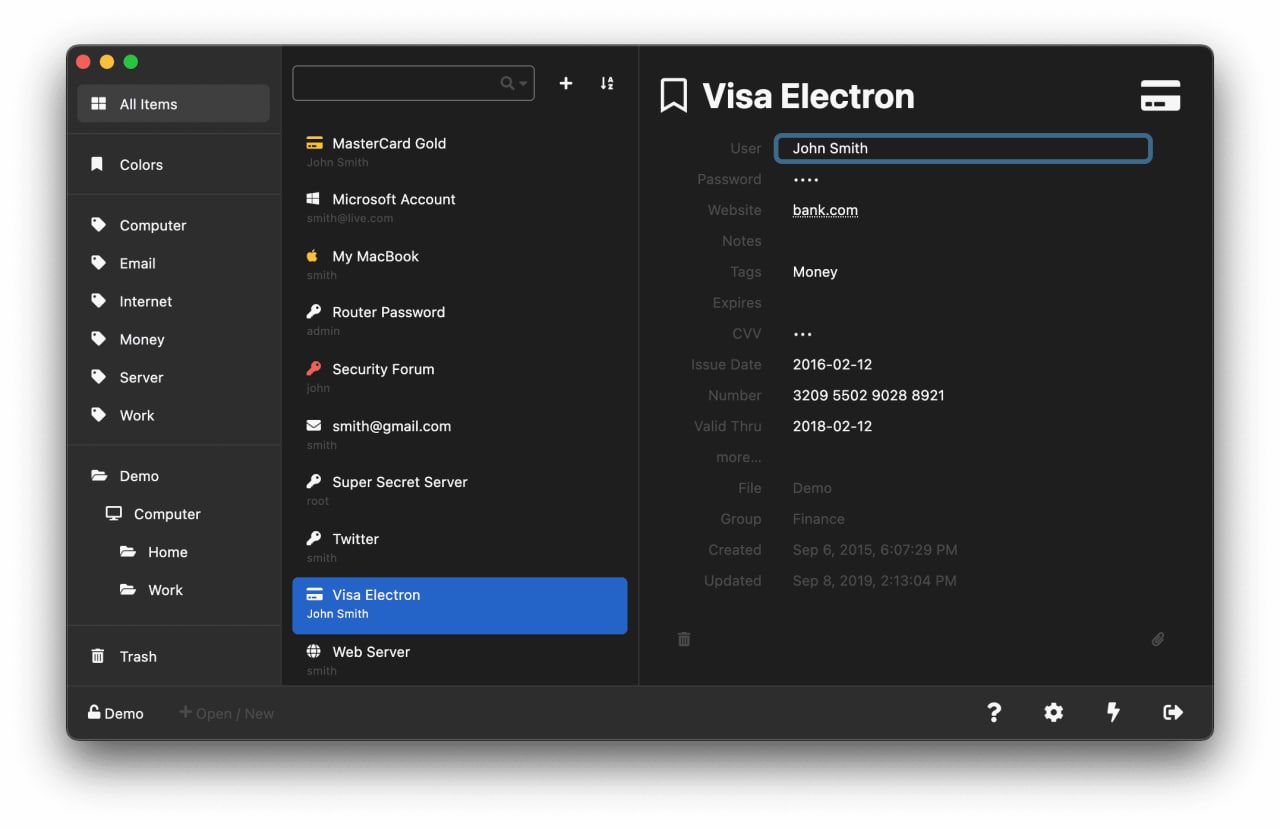Viewport: 1280px width, 828px height.
Task: Open the Colors filter
Action: tap(141, 165)
